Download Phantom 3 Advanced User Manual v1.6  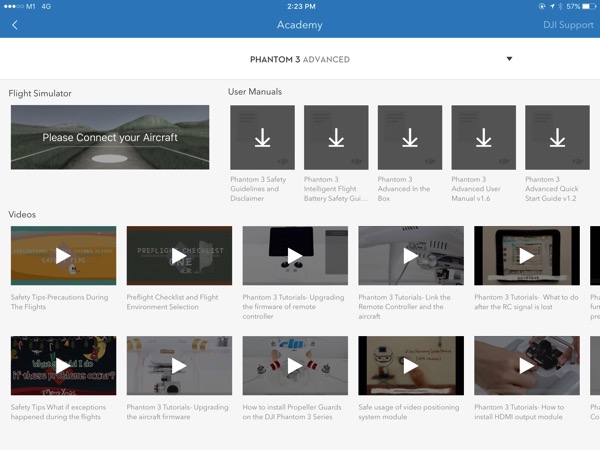coord(484,137)
